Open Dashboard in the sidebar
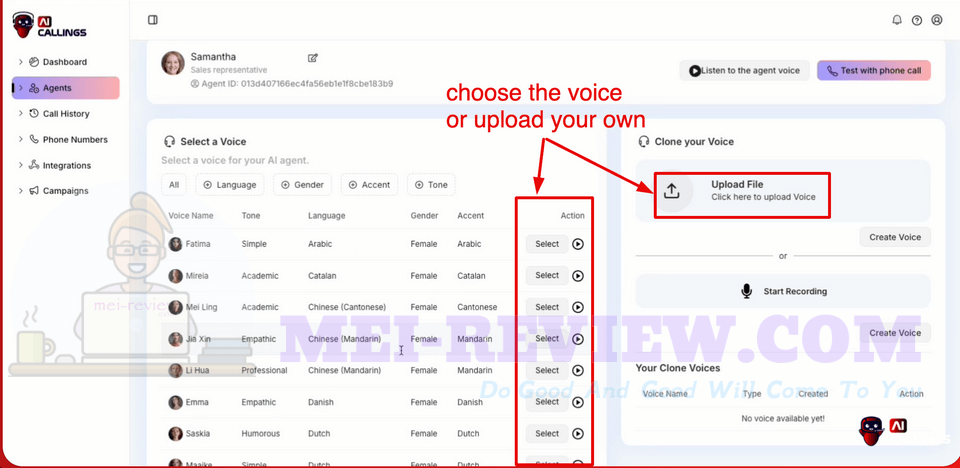The height and width of the screenshot is (468, 960). (x=65, y=62)
